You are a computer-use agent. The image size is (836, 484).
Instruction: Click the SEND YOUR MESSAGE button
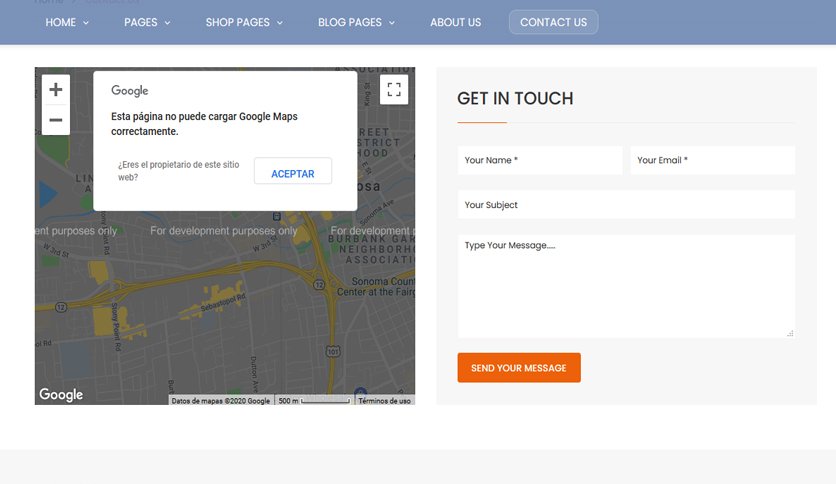519,368
